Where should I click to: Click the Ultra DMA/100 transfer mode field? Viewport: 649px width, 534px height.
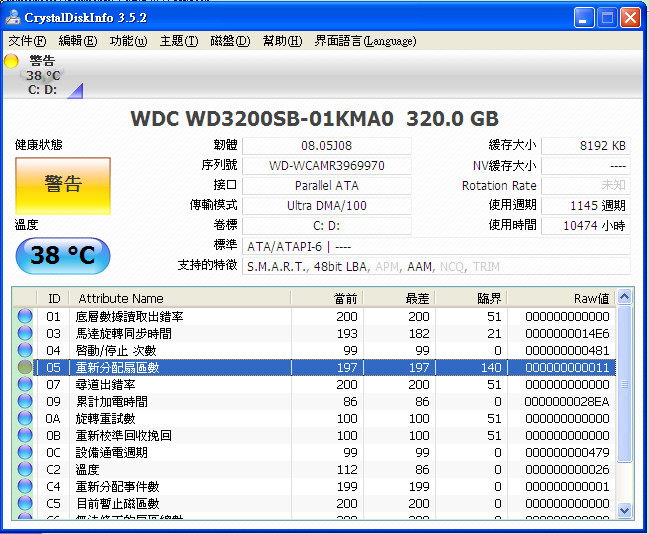point(327,206)
